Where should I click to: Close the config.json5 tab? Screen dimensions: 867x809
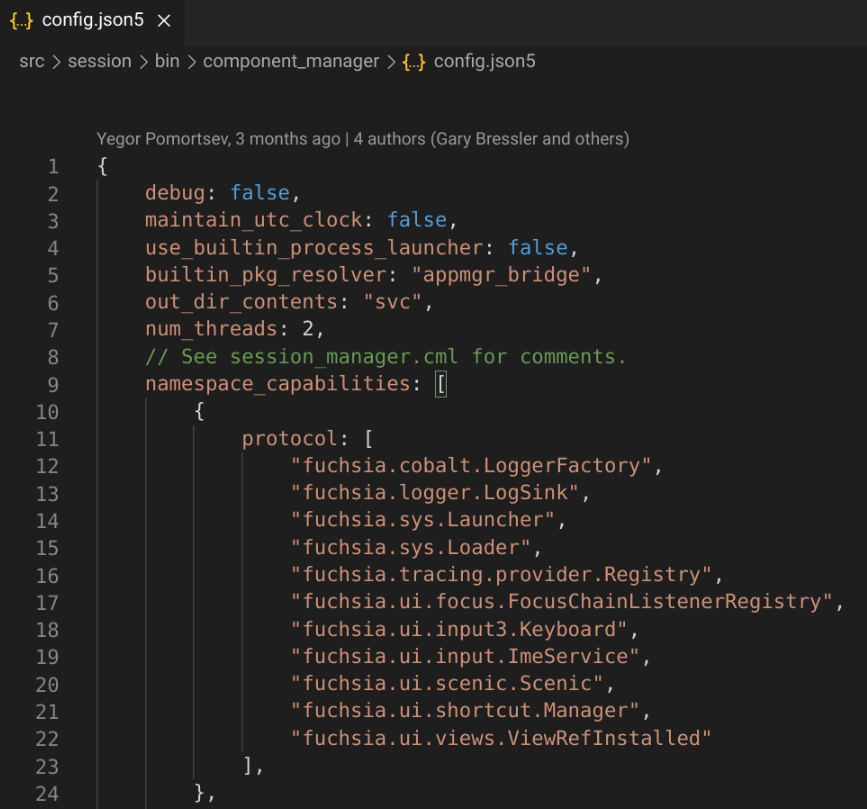click(163, 19)
